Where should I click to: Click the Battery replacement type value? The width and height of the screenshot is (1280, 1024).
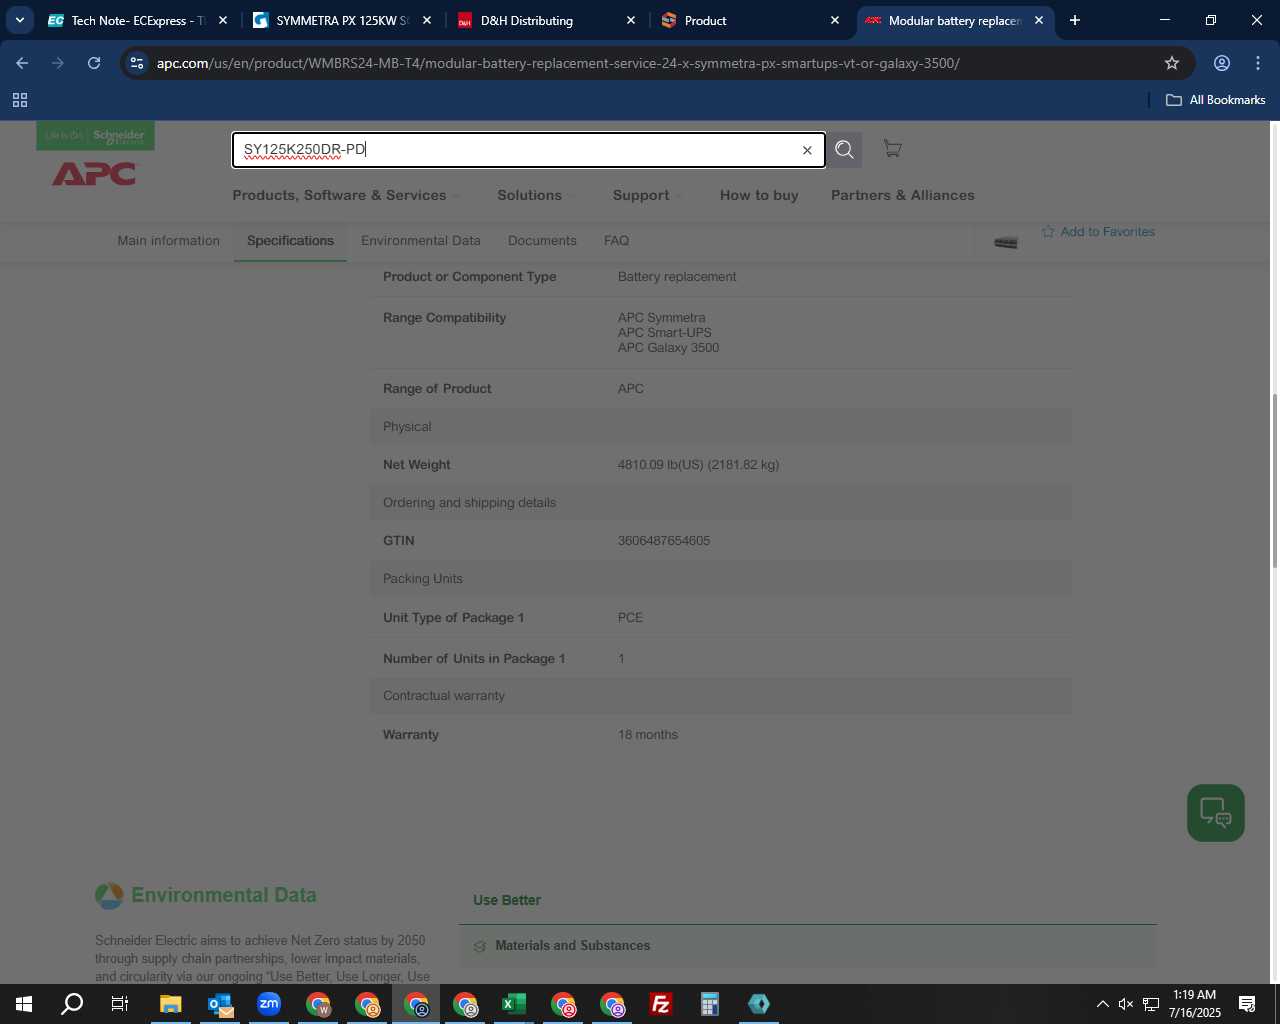677,277
